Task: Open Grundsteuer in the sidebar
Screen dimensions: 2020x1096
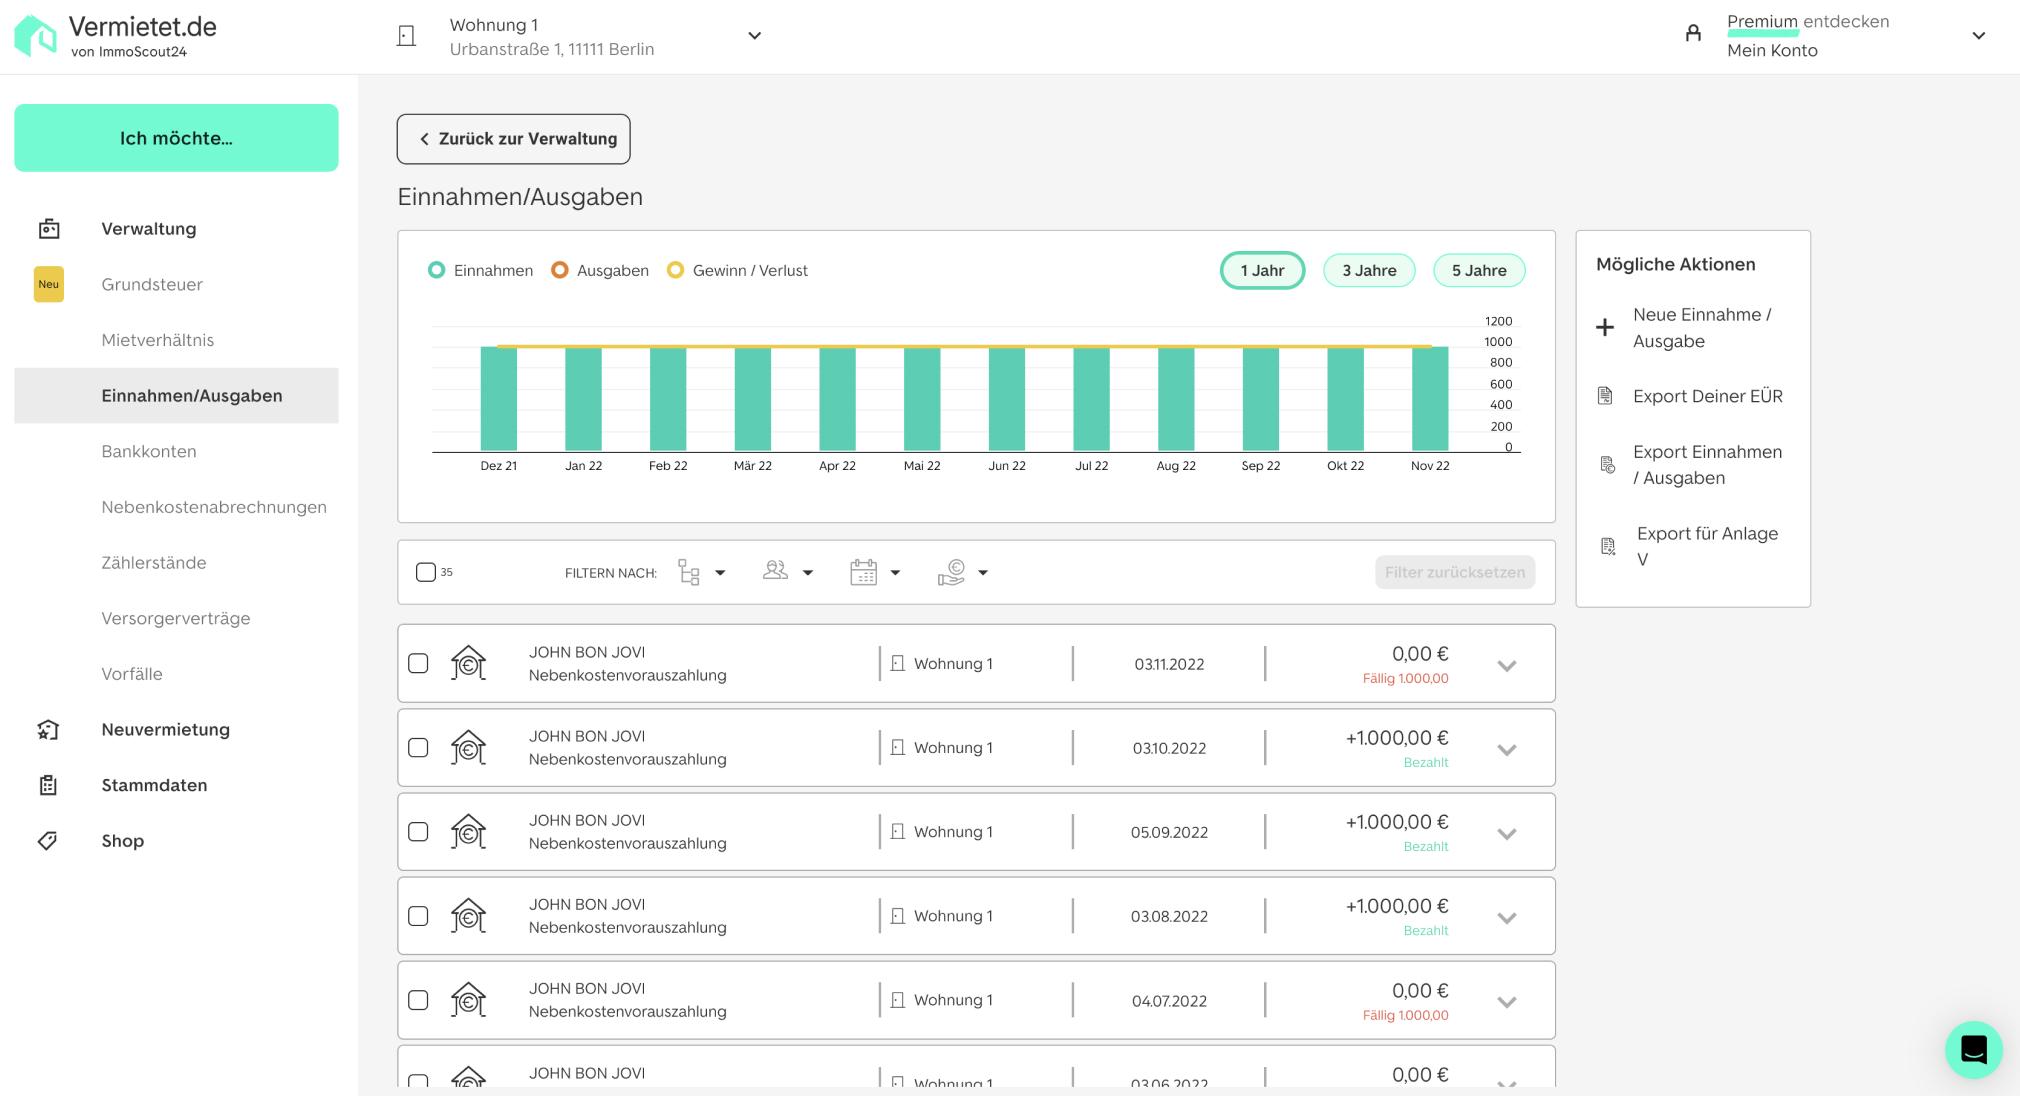Action: tap(152, 284)
